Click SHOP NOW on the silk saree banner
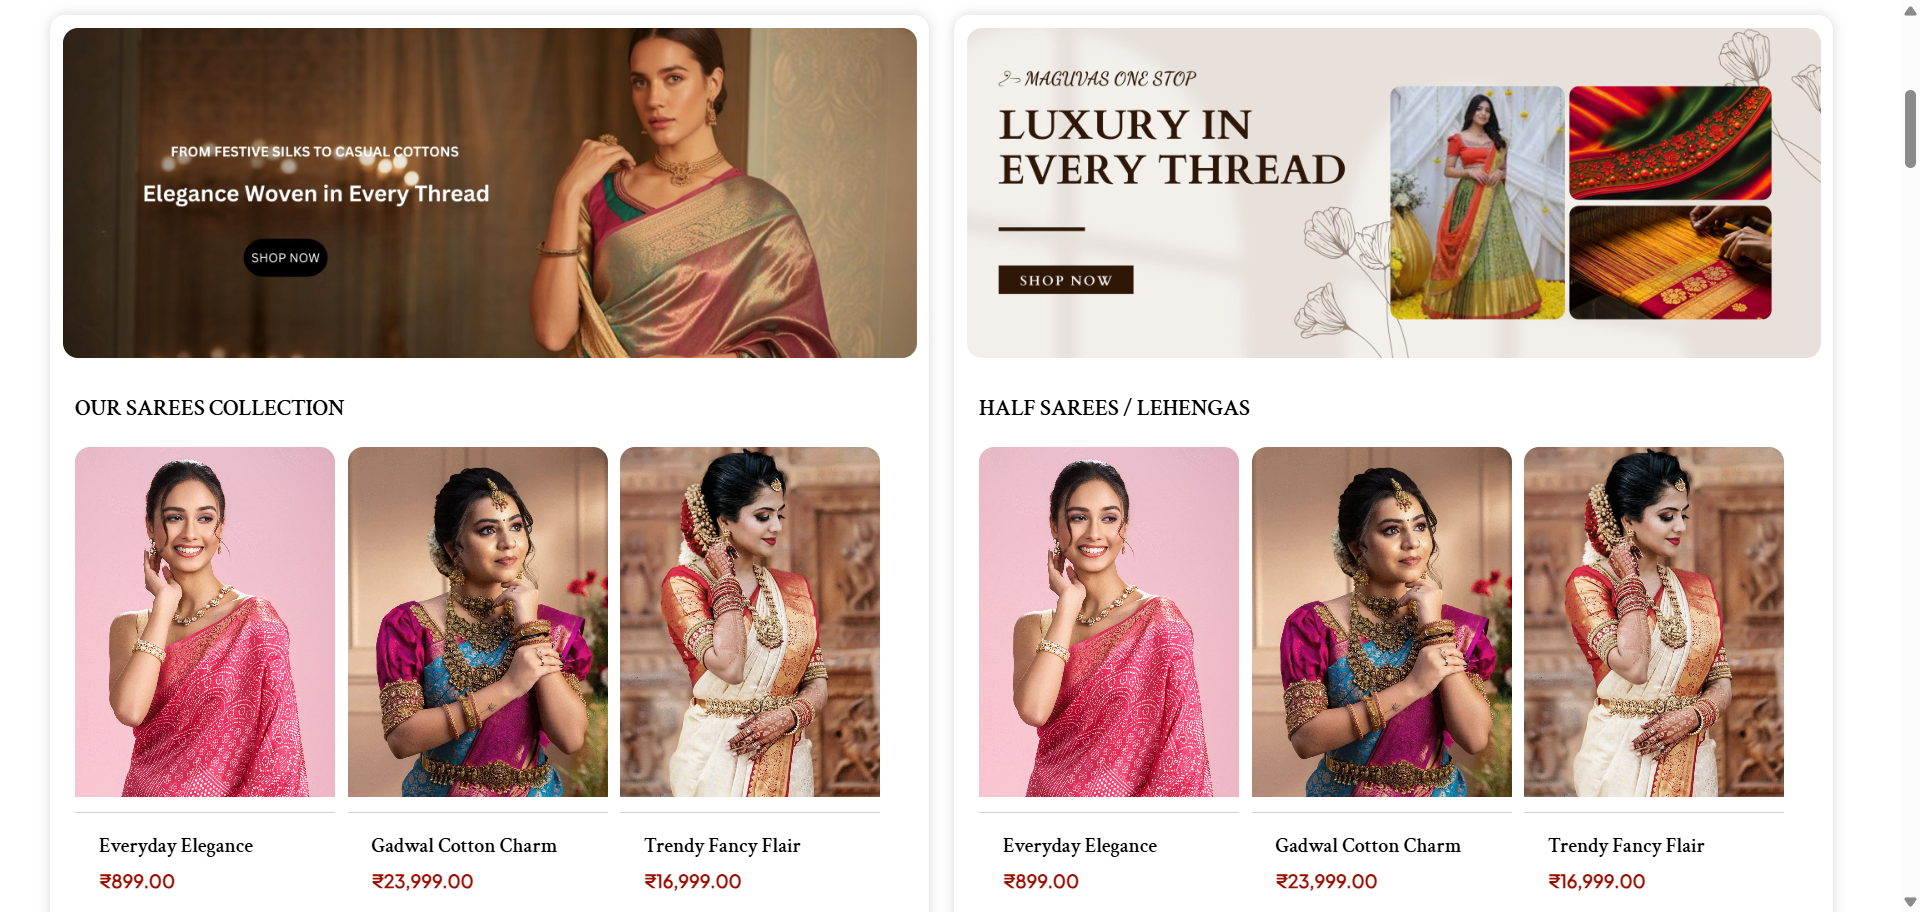 [x=285, y=258]
